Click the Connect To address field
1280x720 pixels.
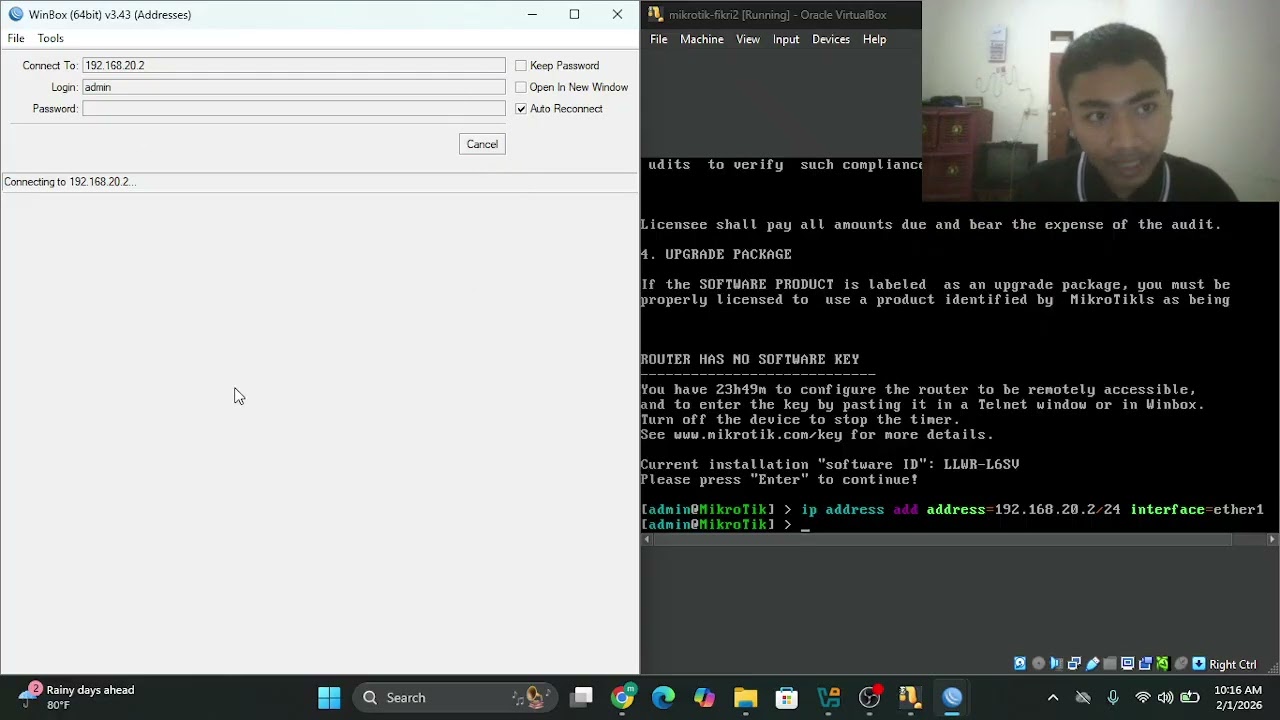pos(294,65)
